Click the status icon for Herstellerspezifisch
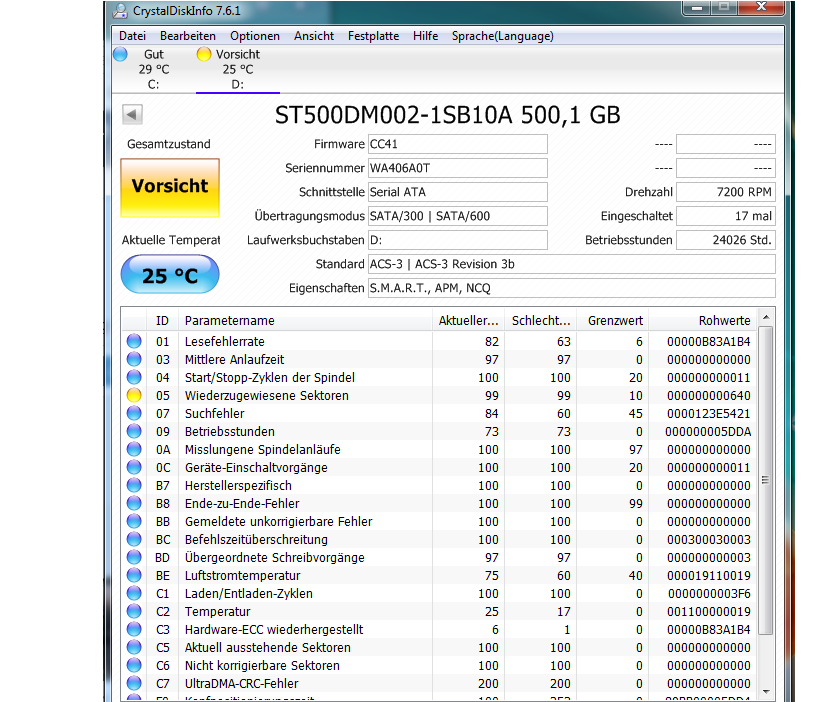819x702 pixels. point(134,485)
